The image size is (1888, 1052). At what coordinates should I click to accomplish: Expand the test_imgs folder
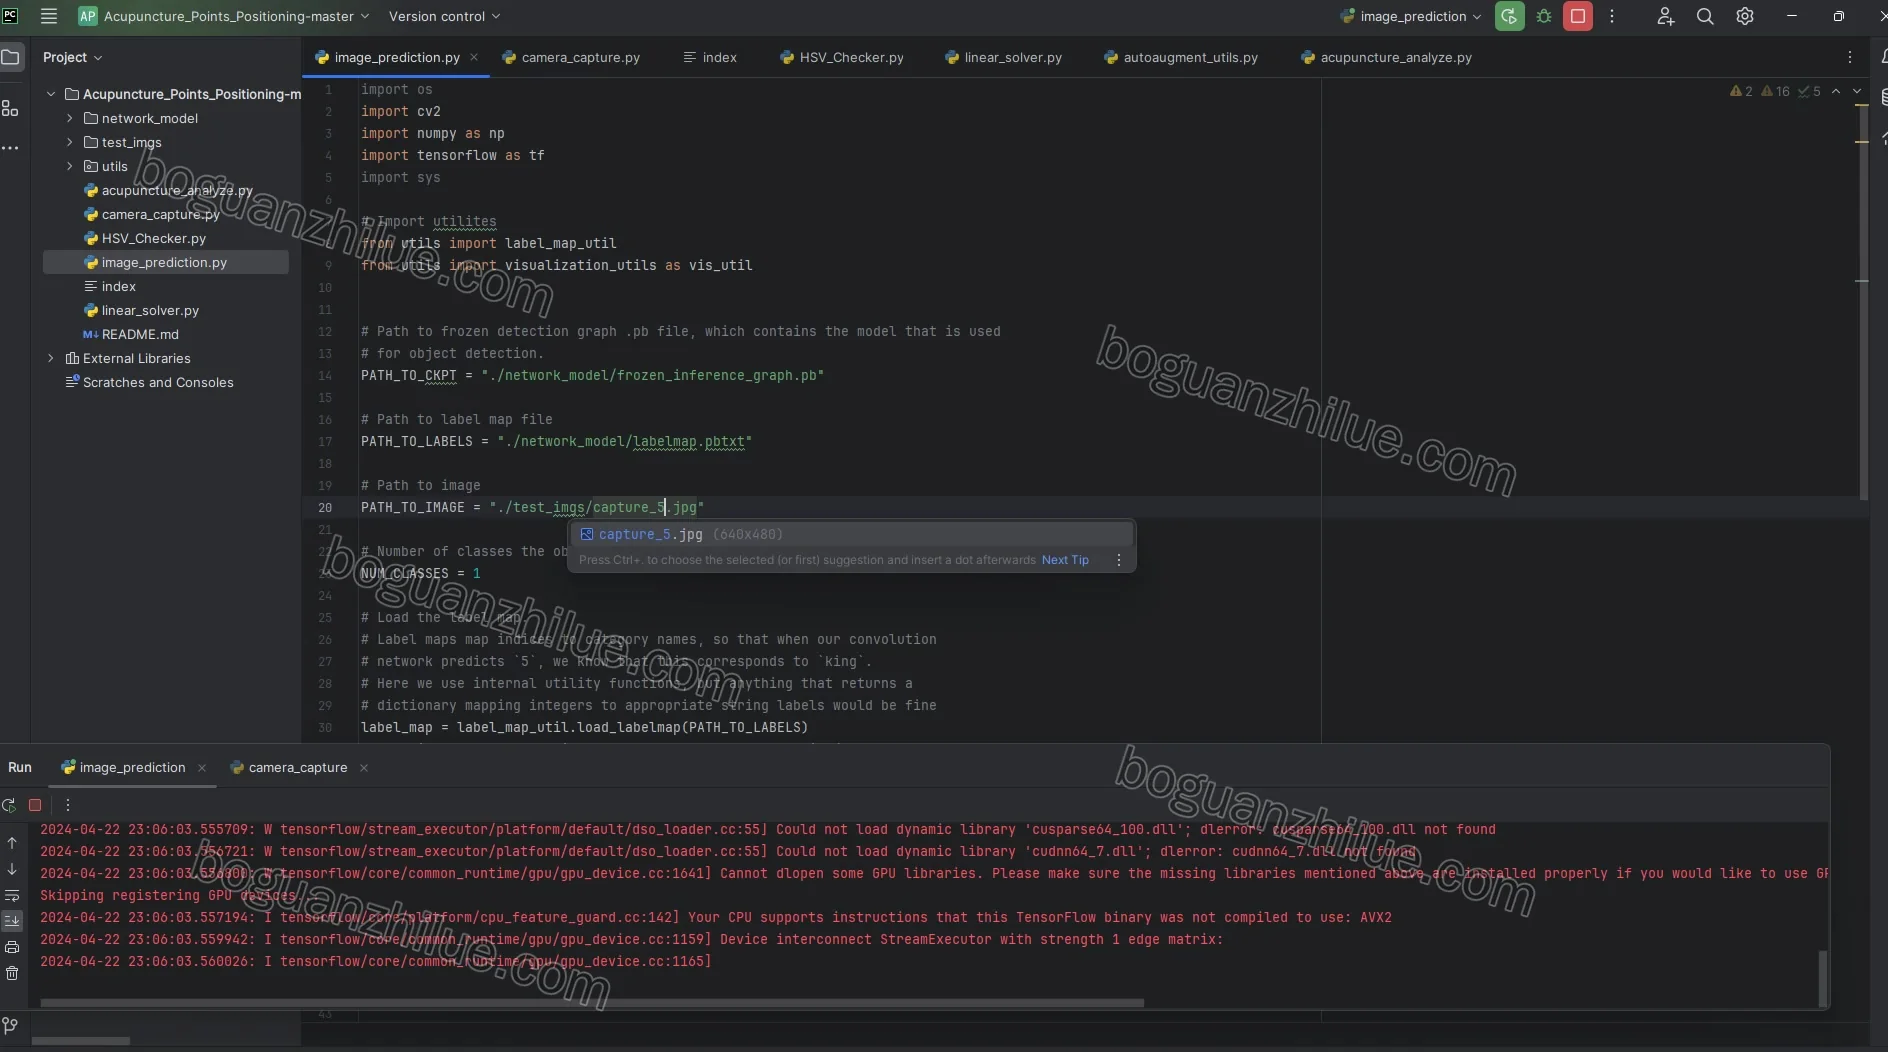point(70,142)
